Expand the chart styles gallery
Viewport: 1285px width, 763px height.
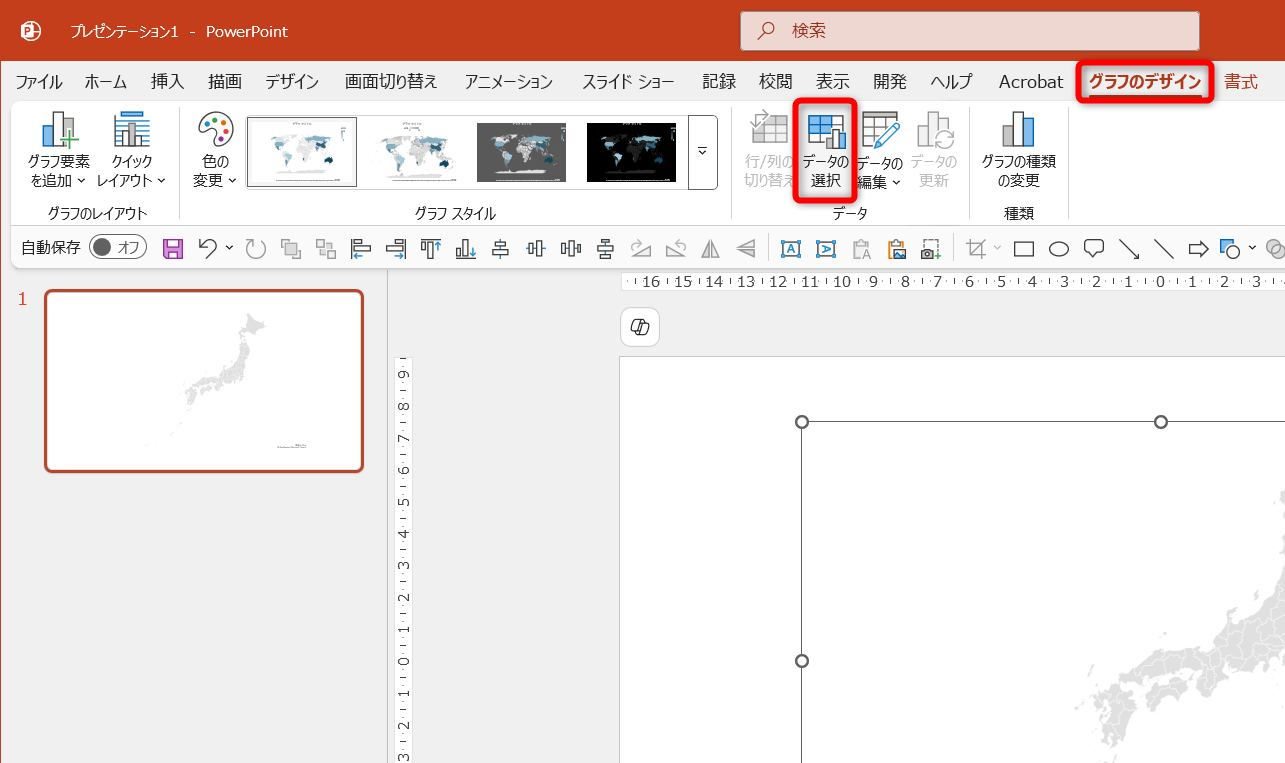703,152
